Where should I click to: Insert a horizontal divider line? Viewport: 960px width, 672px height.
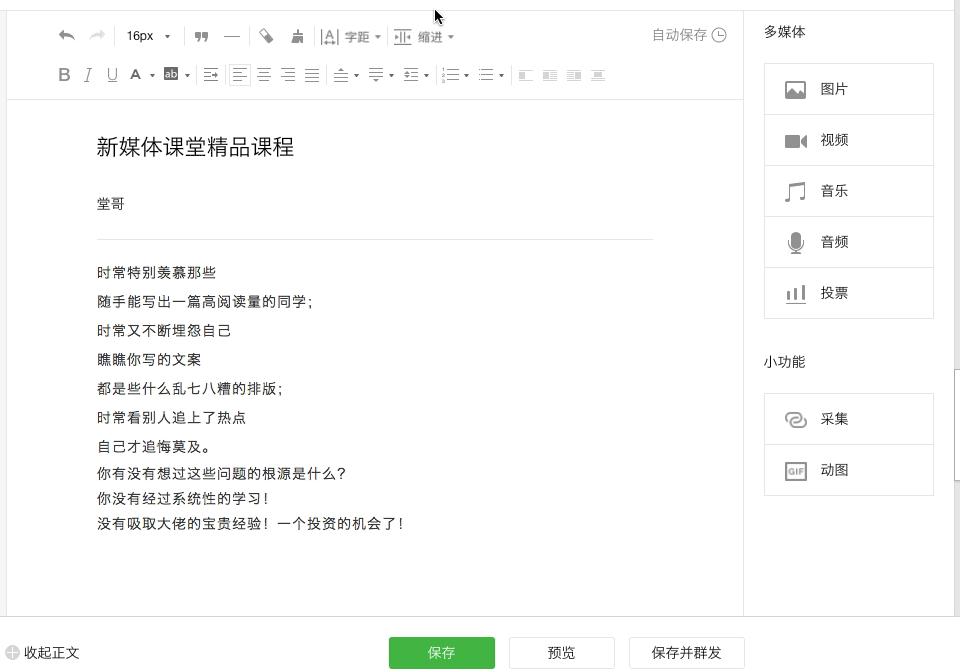click(x=231, y=35)
